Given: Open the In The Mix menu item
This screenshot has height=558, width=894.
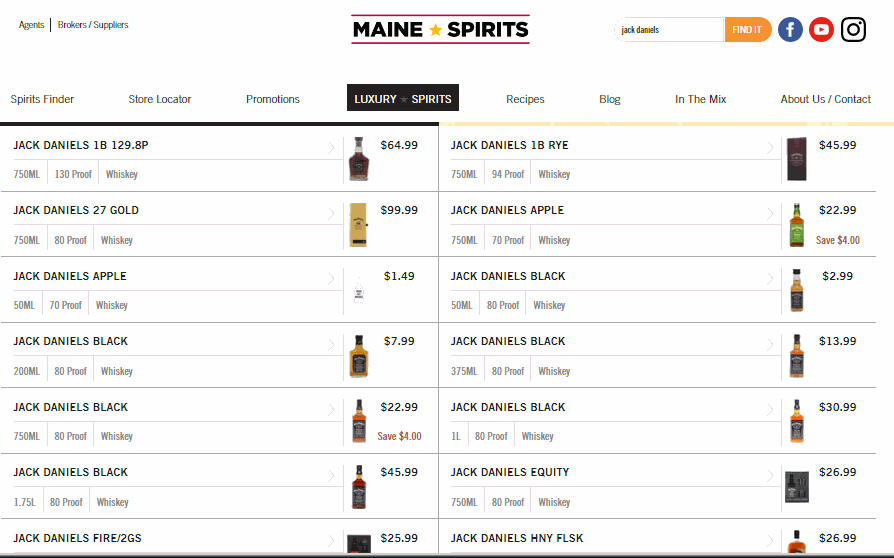Looking at the screenshot, I should (700, 99).
